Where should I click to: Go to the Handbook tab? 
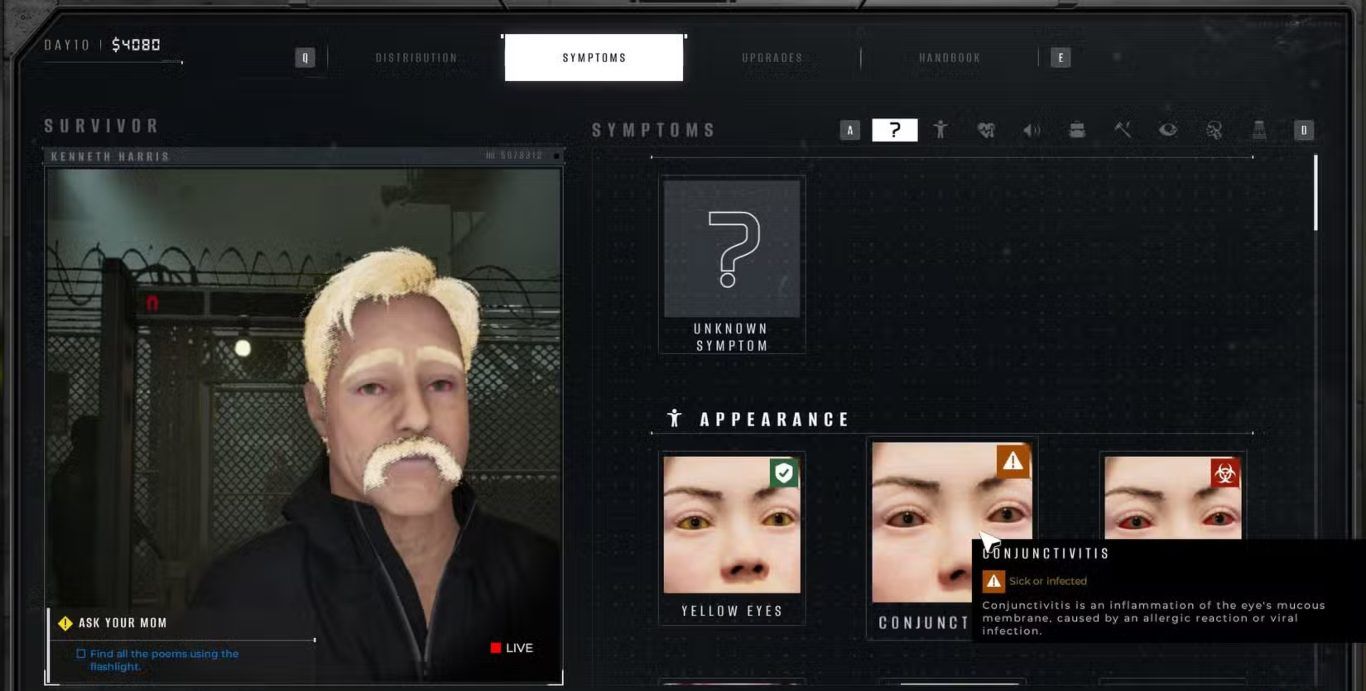coord(949,58)
